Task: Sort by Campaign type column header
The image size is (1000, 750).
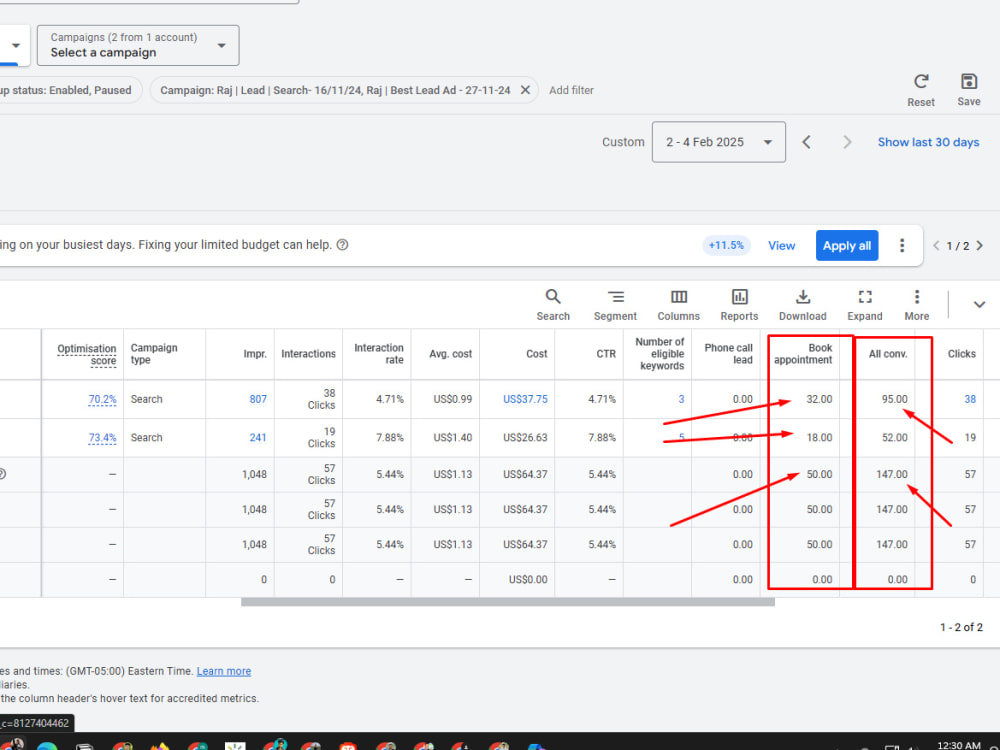Action: [x=154, y=353]
